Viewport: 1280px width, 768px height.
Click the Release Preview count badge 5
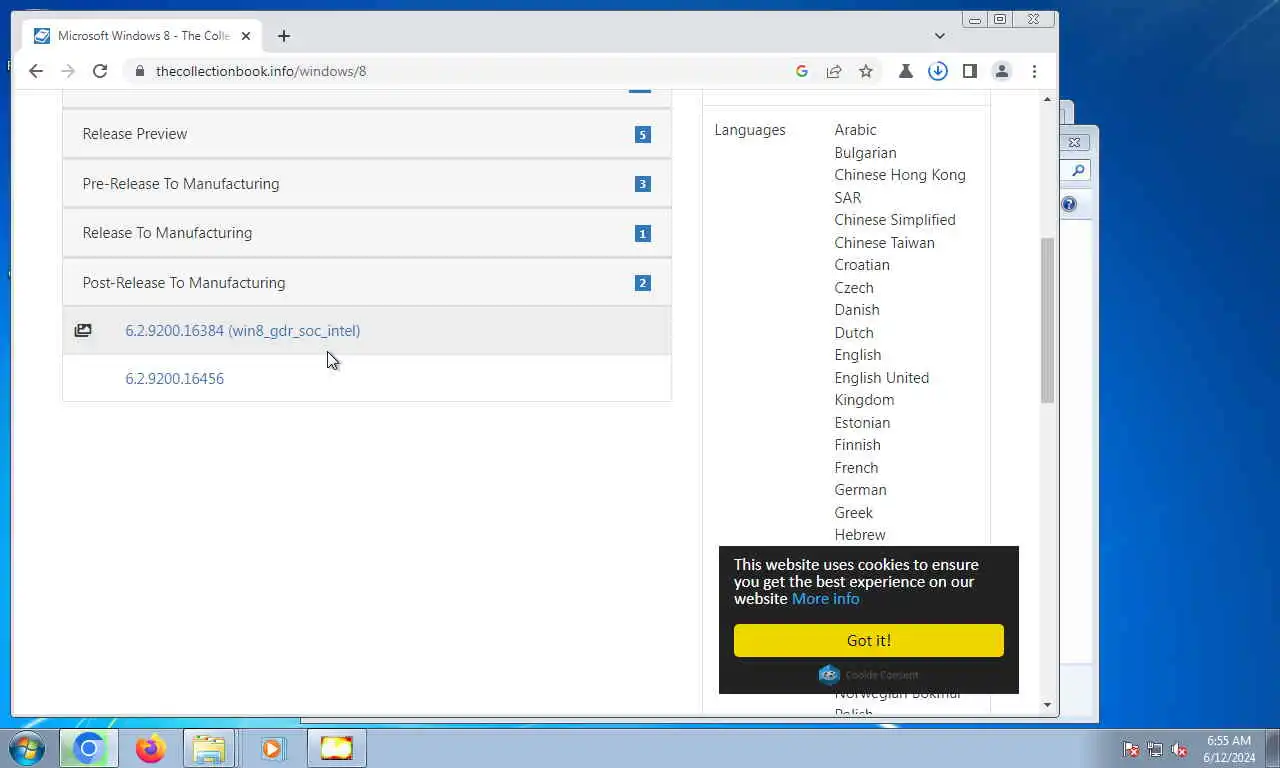643,135
